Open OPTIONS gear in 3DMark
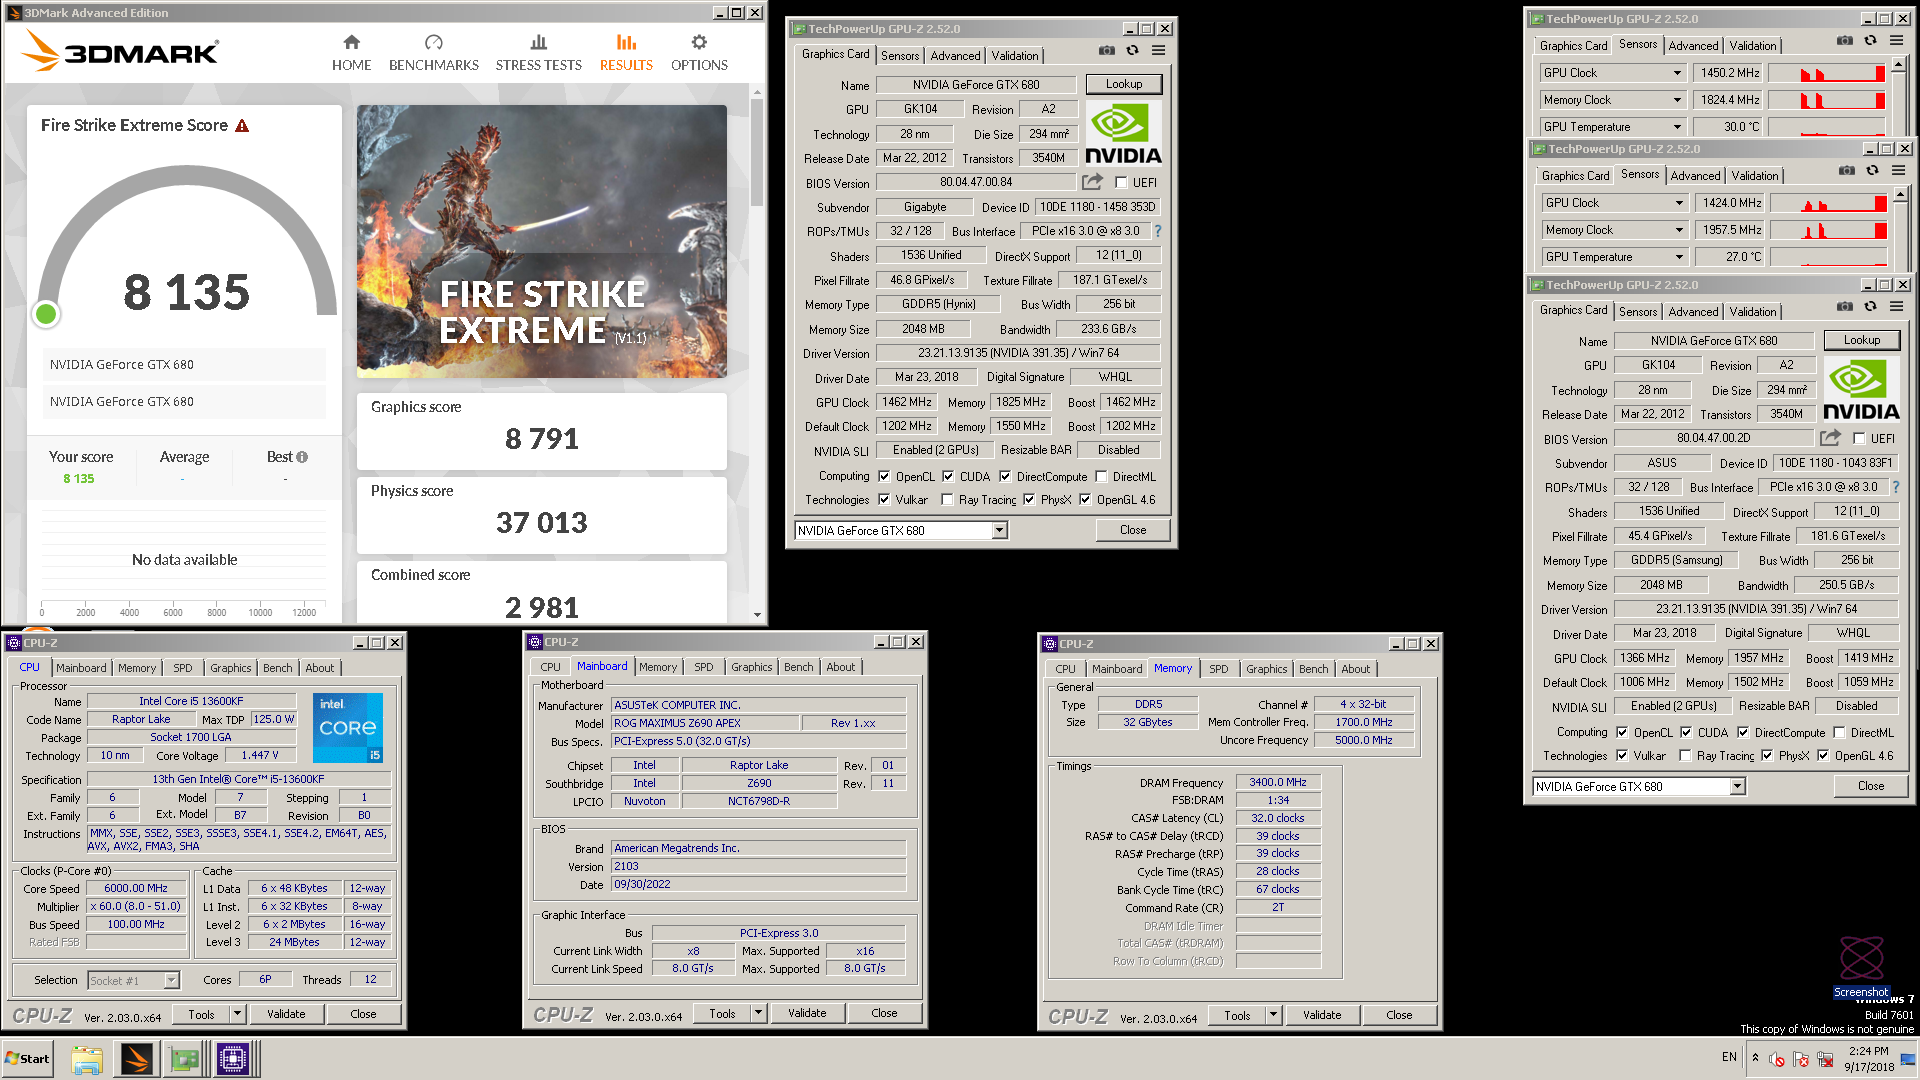 coord(699,53)
